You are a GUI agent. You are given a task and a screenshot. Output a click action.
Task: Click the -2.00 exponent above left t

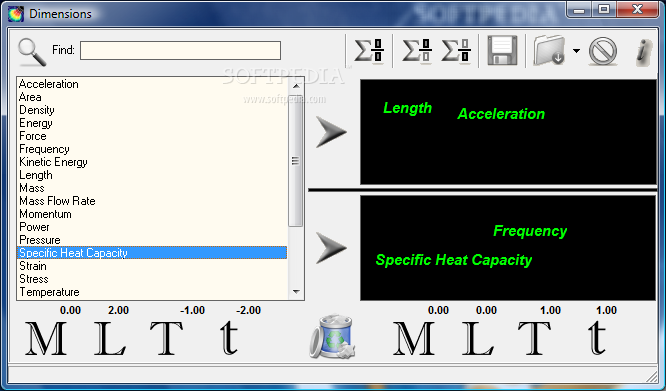click(248, 310)
